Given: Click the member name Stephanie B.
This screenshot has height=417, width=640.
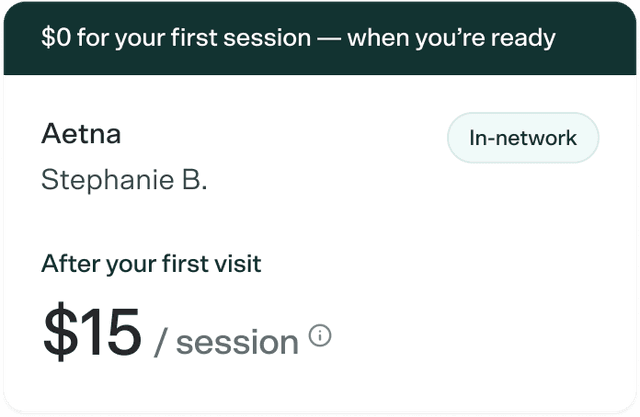Looking at the screenshot, I should pos(124,180).
